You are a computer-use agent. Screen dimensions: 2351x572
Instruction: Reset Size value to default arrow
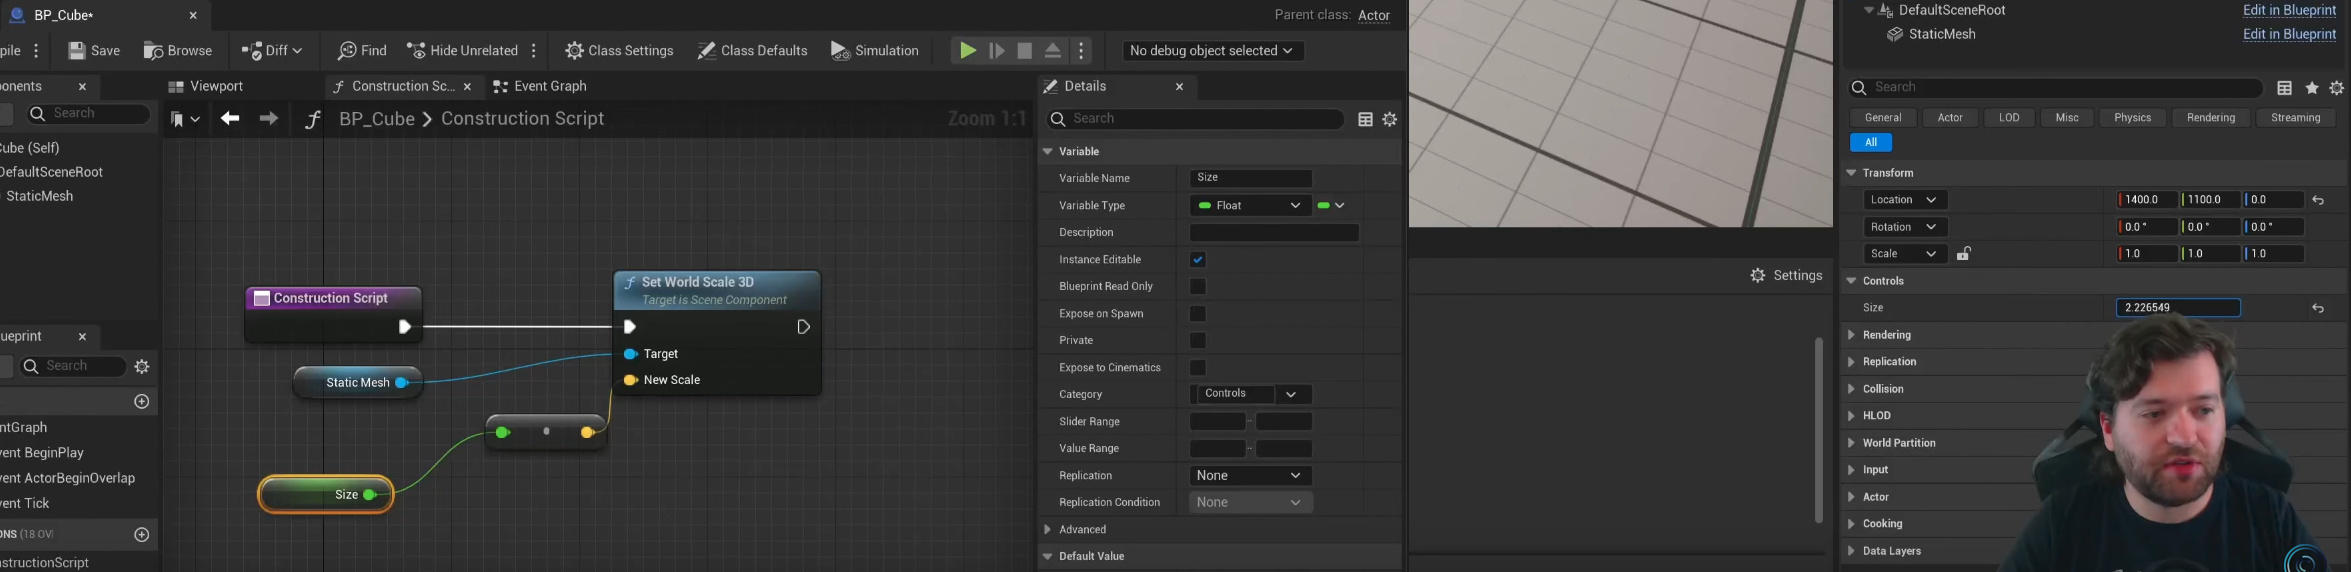2317,309
